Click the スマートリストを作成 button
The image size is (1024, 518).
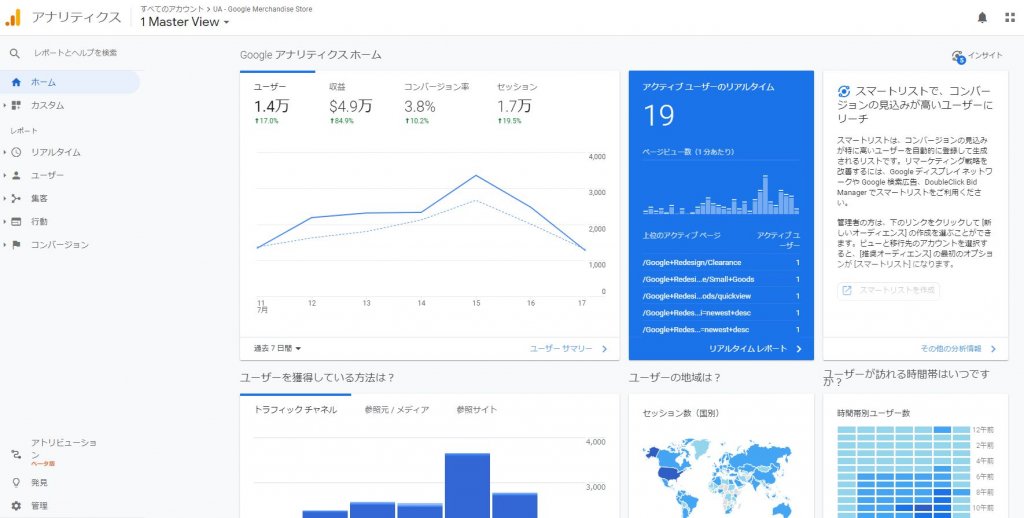[888, 290]
